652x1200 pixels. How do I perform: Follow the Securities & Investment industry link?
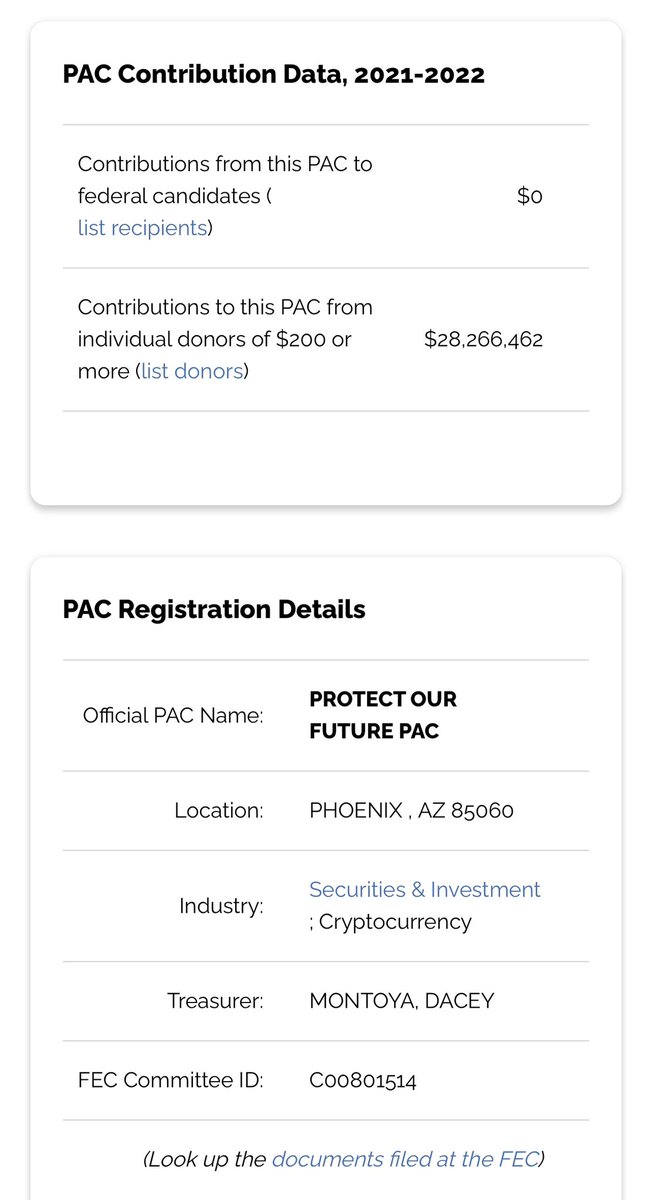[424, 890]
